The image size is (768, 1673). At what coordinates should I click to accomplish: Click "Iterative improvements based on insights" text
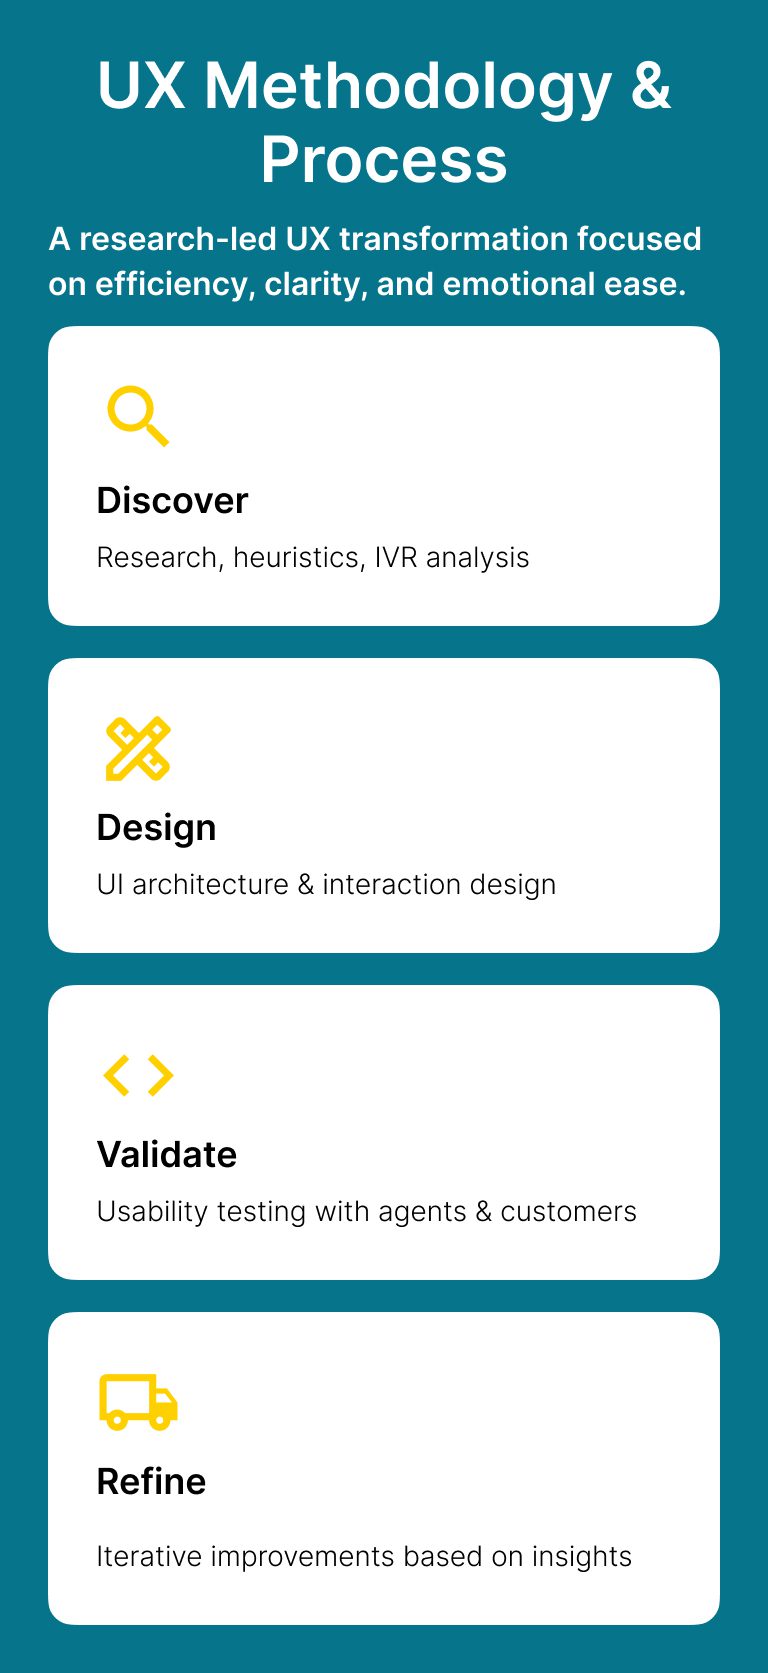coord(364,1557)
